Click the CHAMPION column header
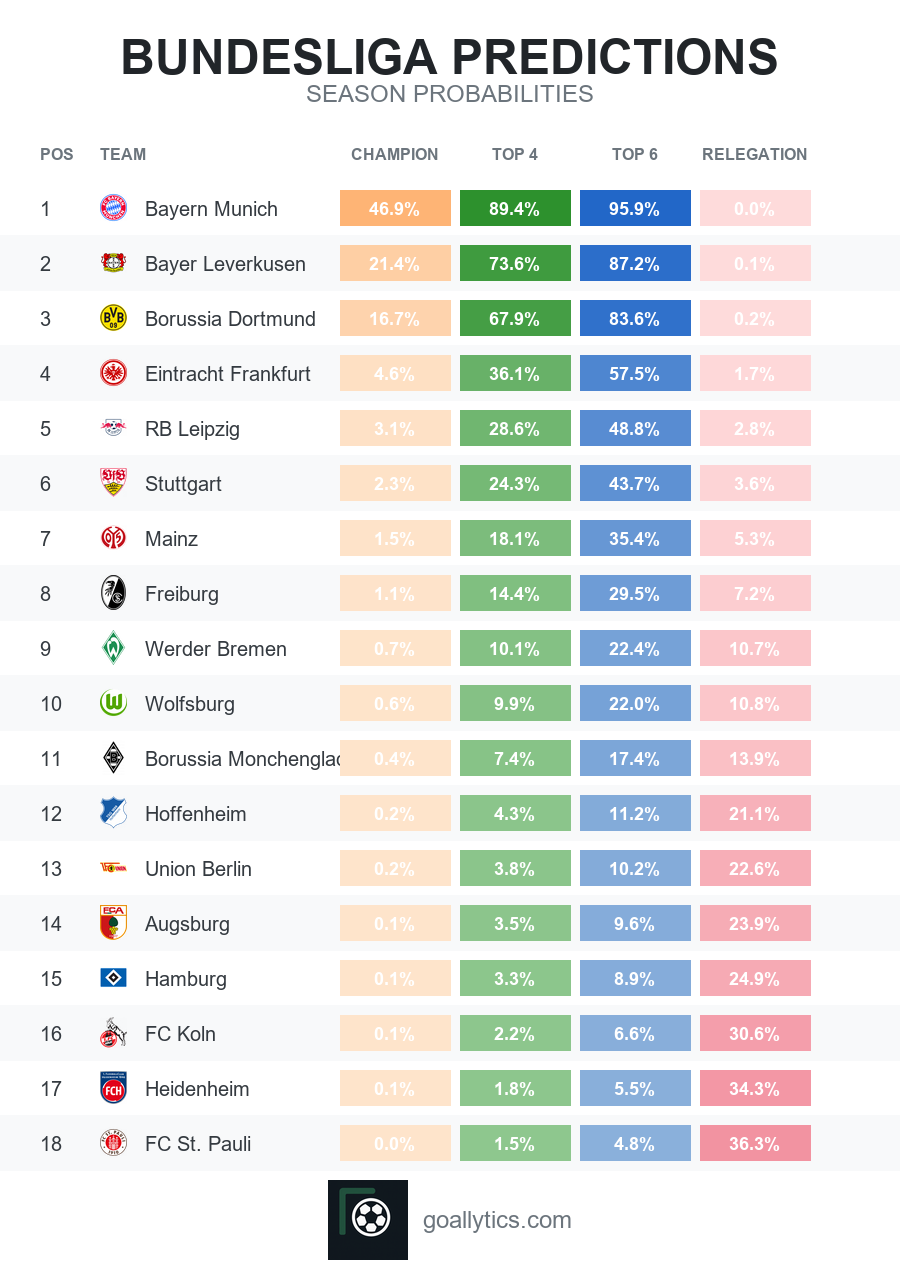Screen dimensions: 900x1270 pyautogui.click(x=395, y=154)
